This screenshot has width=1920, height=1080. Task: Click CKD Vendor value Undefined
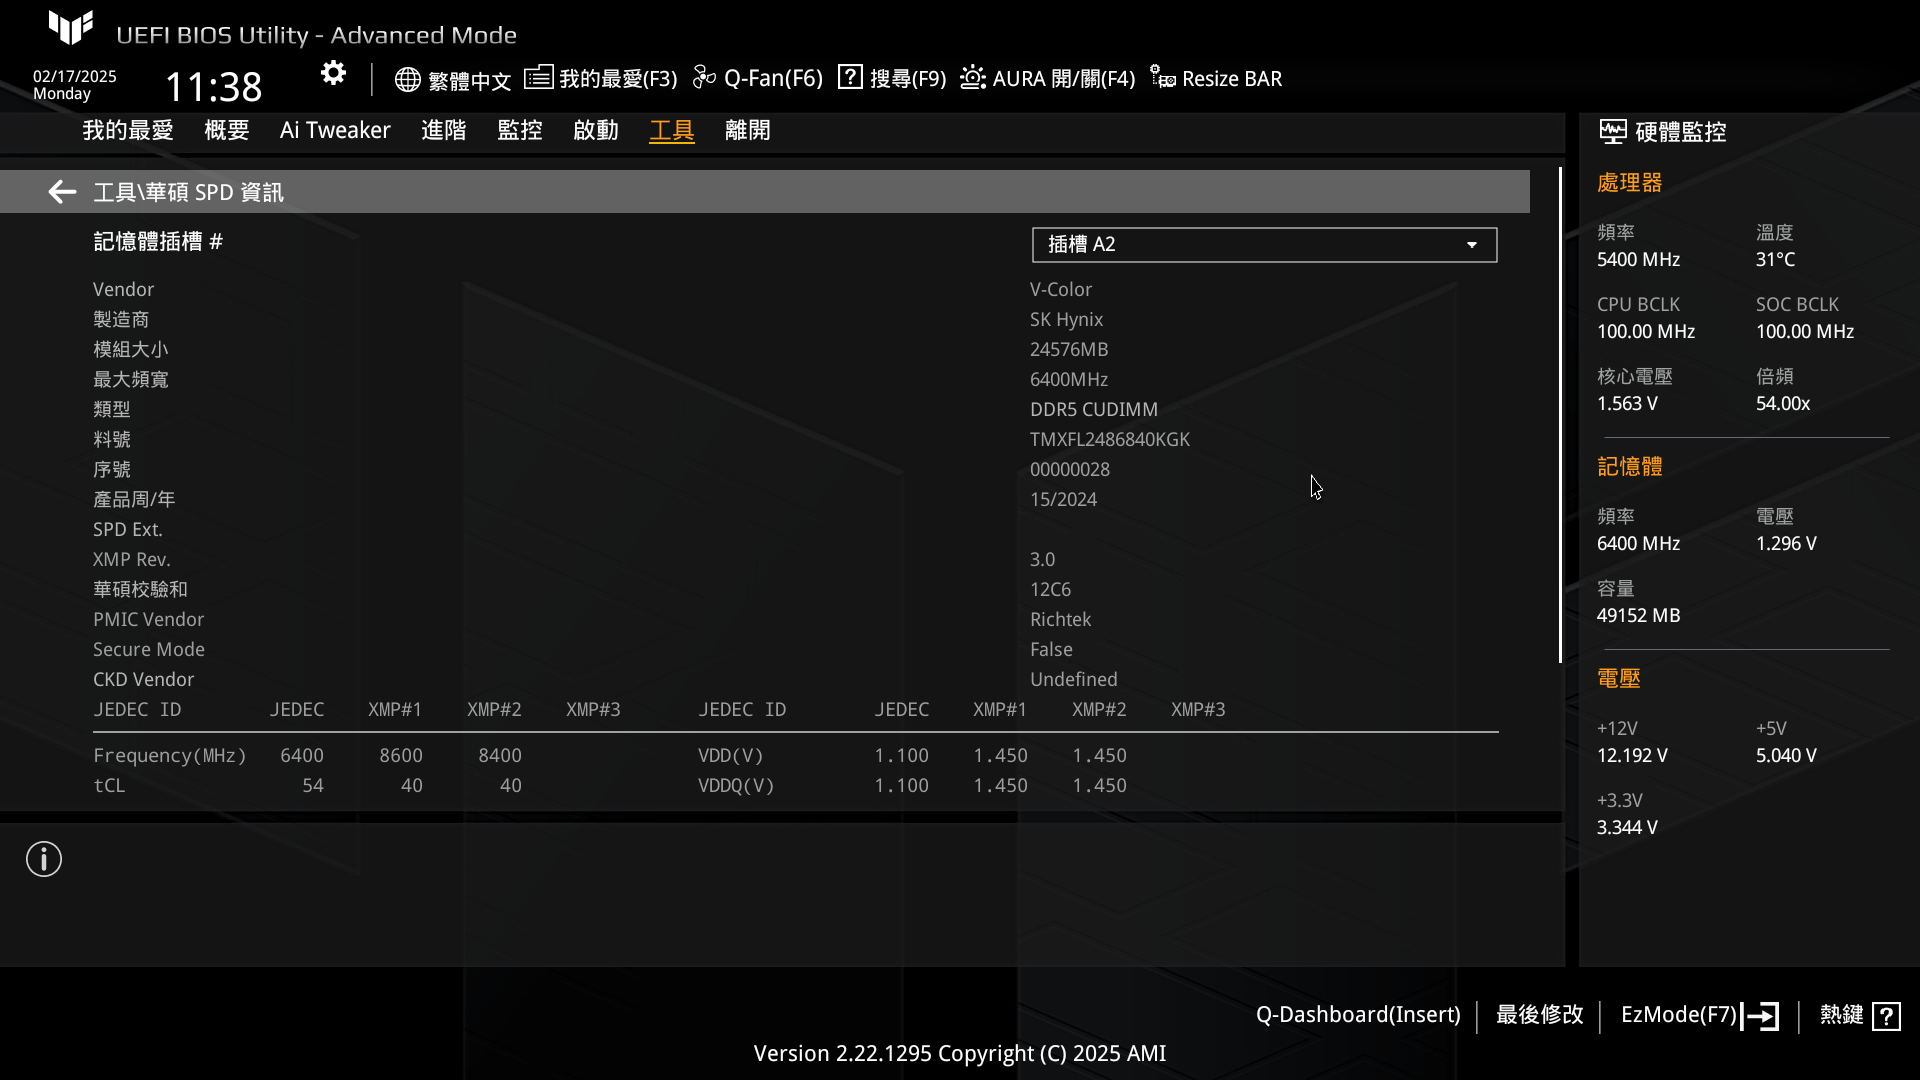click(x=1074, y=680)
